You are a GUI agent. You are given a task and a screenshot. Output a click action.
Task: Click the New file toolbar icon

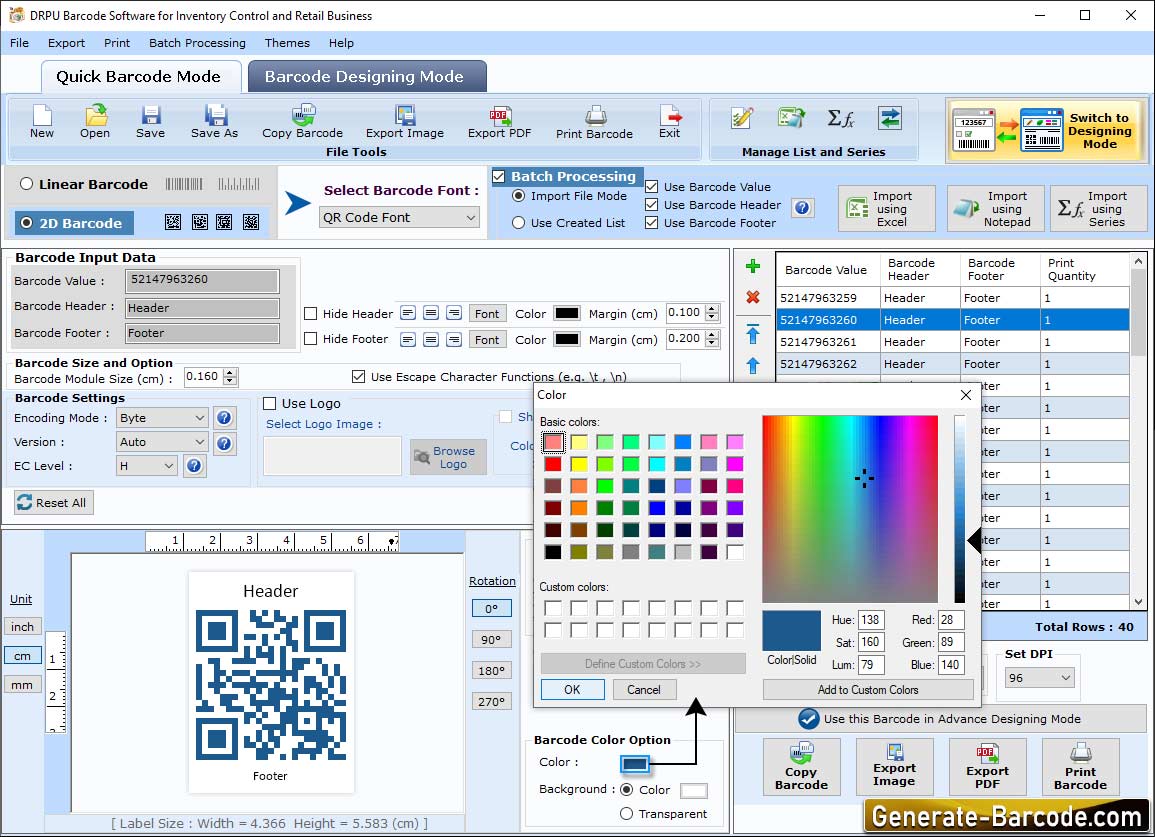click(x=42, y=122)
